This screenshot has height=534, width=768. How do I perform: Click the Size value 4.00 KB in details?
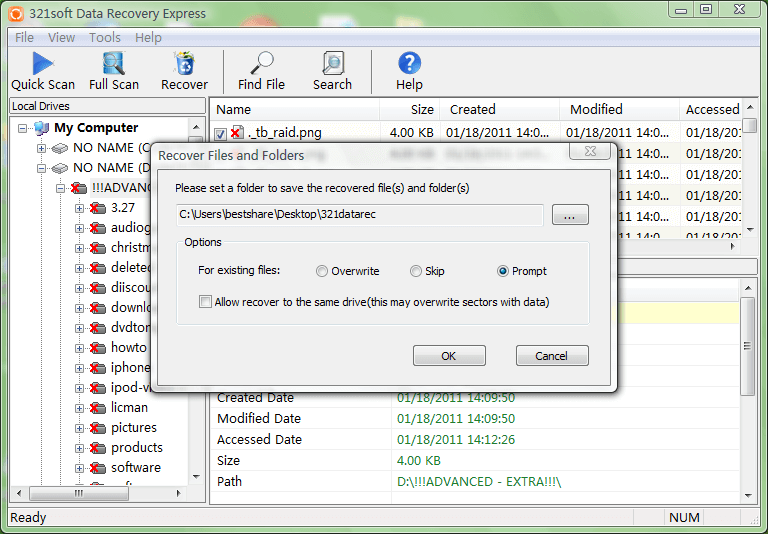(x=419, y=461)
